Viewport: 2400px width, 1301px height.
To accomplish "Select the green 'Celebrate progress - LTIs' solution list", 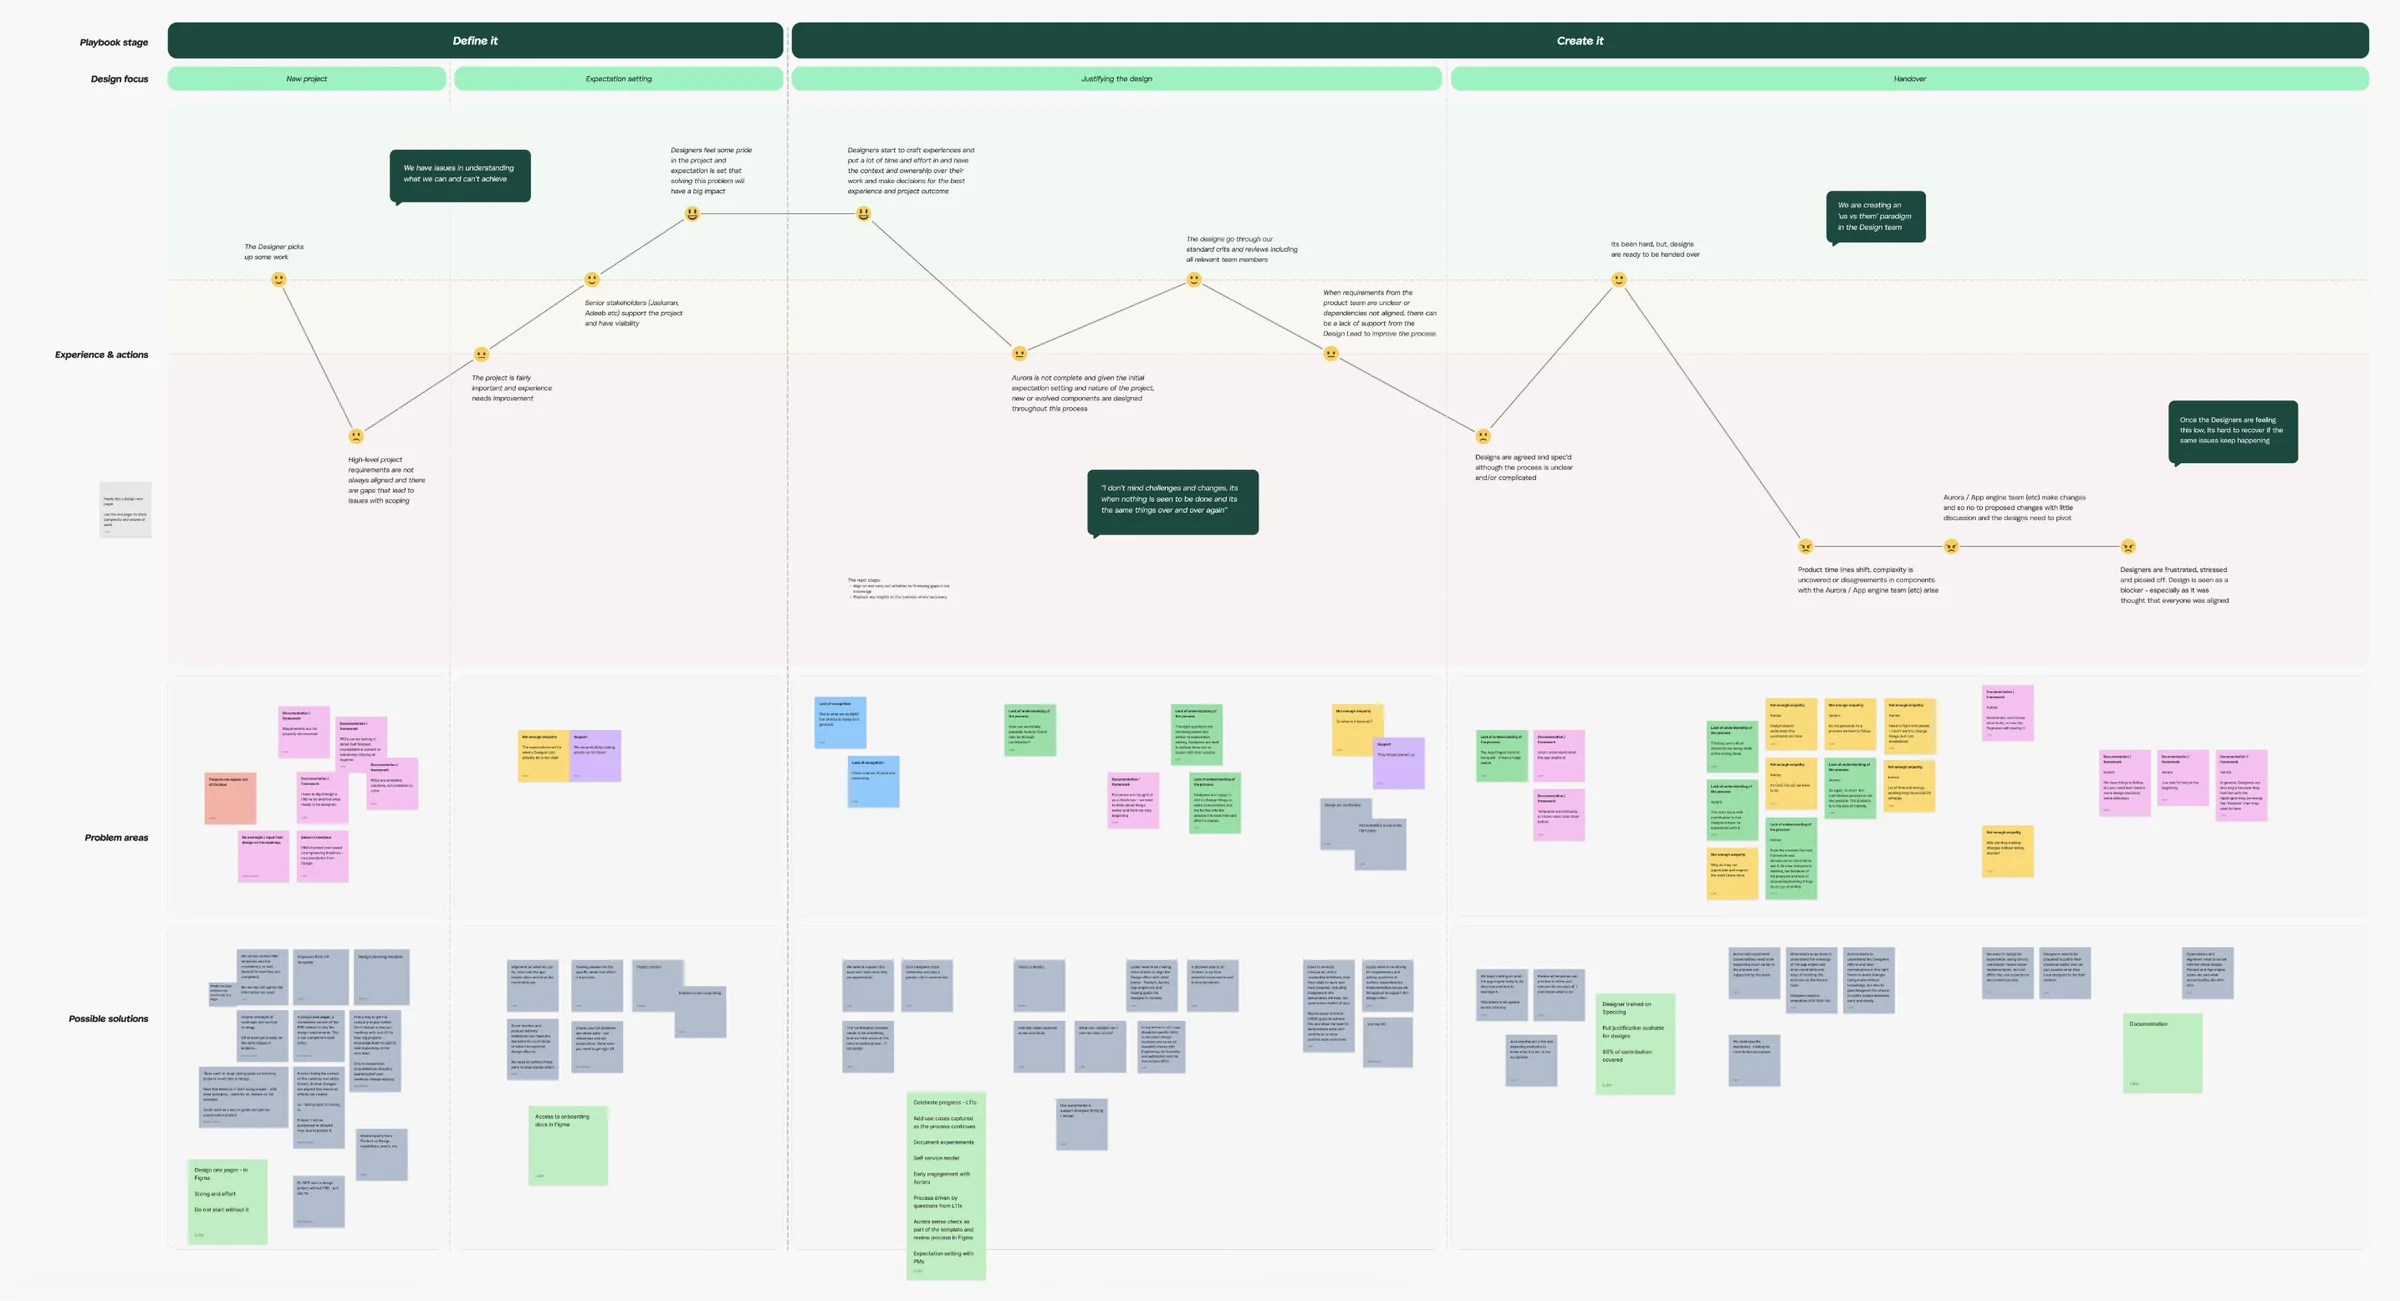I will pos(946,1186).
